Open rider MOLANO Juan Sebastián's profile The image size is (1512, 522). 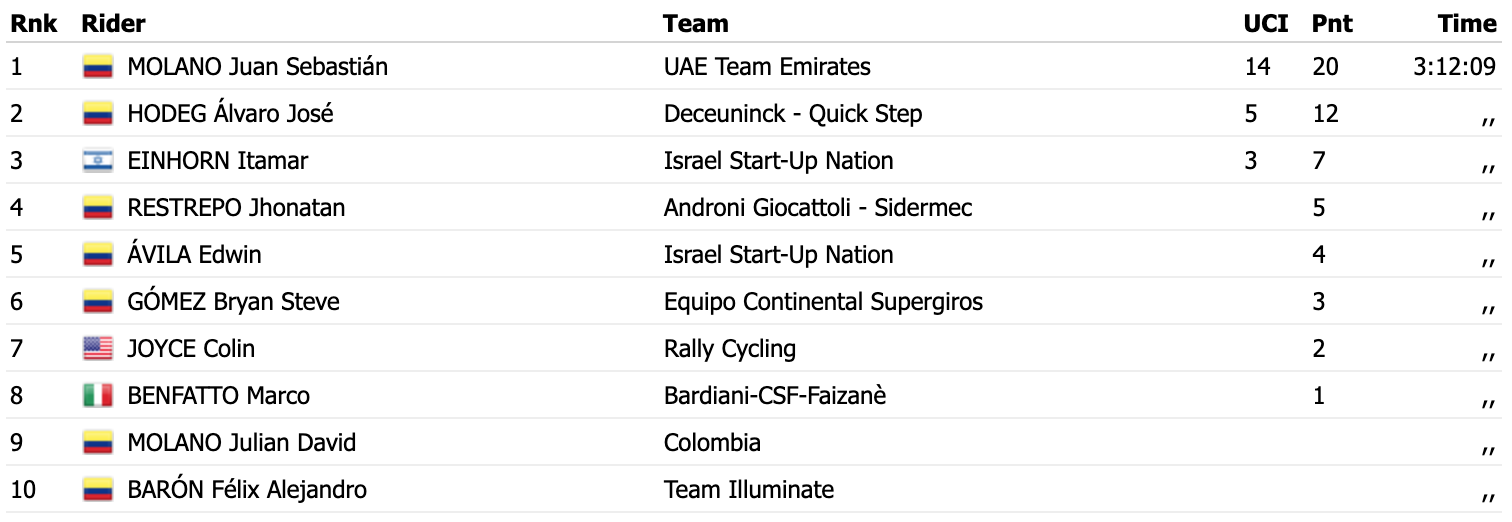[x=257, y=67]
